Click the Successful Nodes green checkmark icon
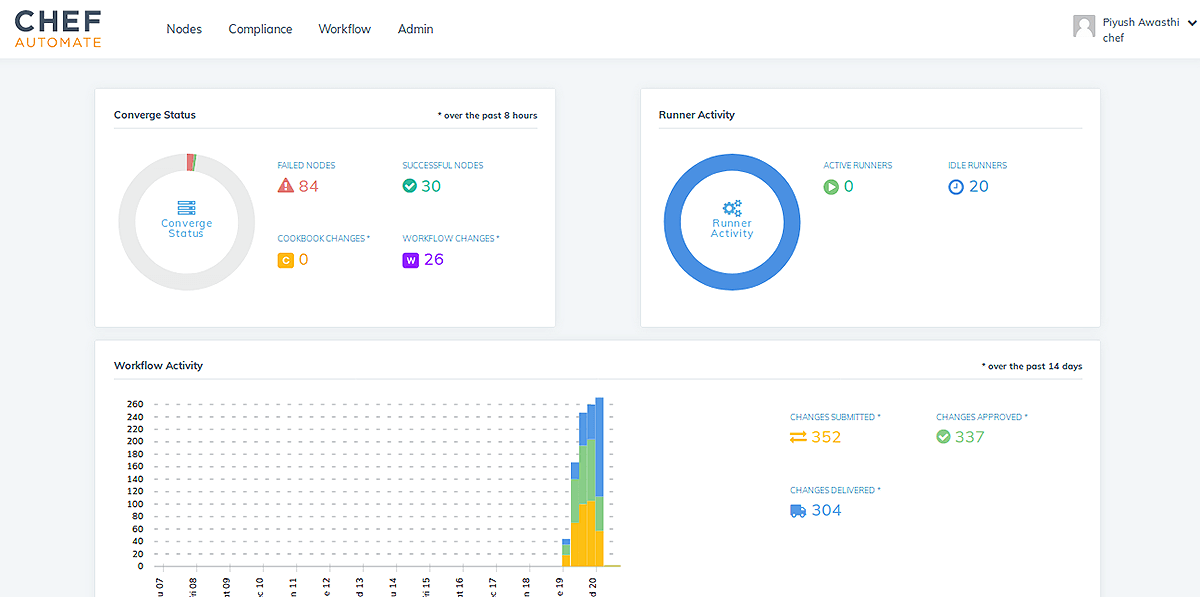1200x597 pixels. tap(409, 186)
